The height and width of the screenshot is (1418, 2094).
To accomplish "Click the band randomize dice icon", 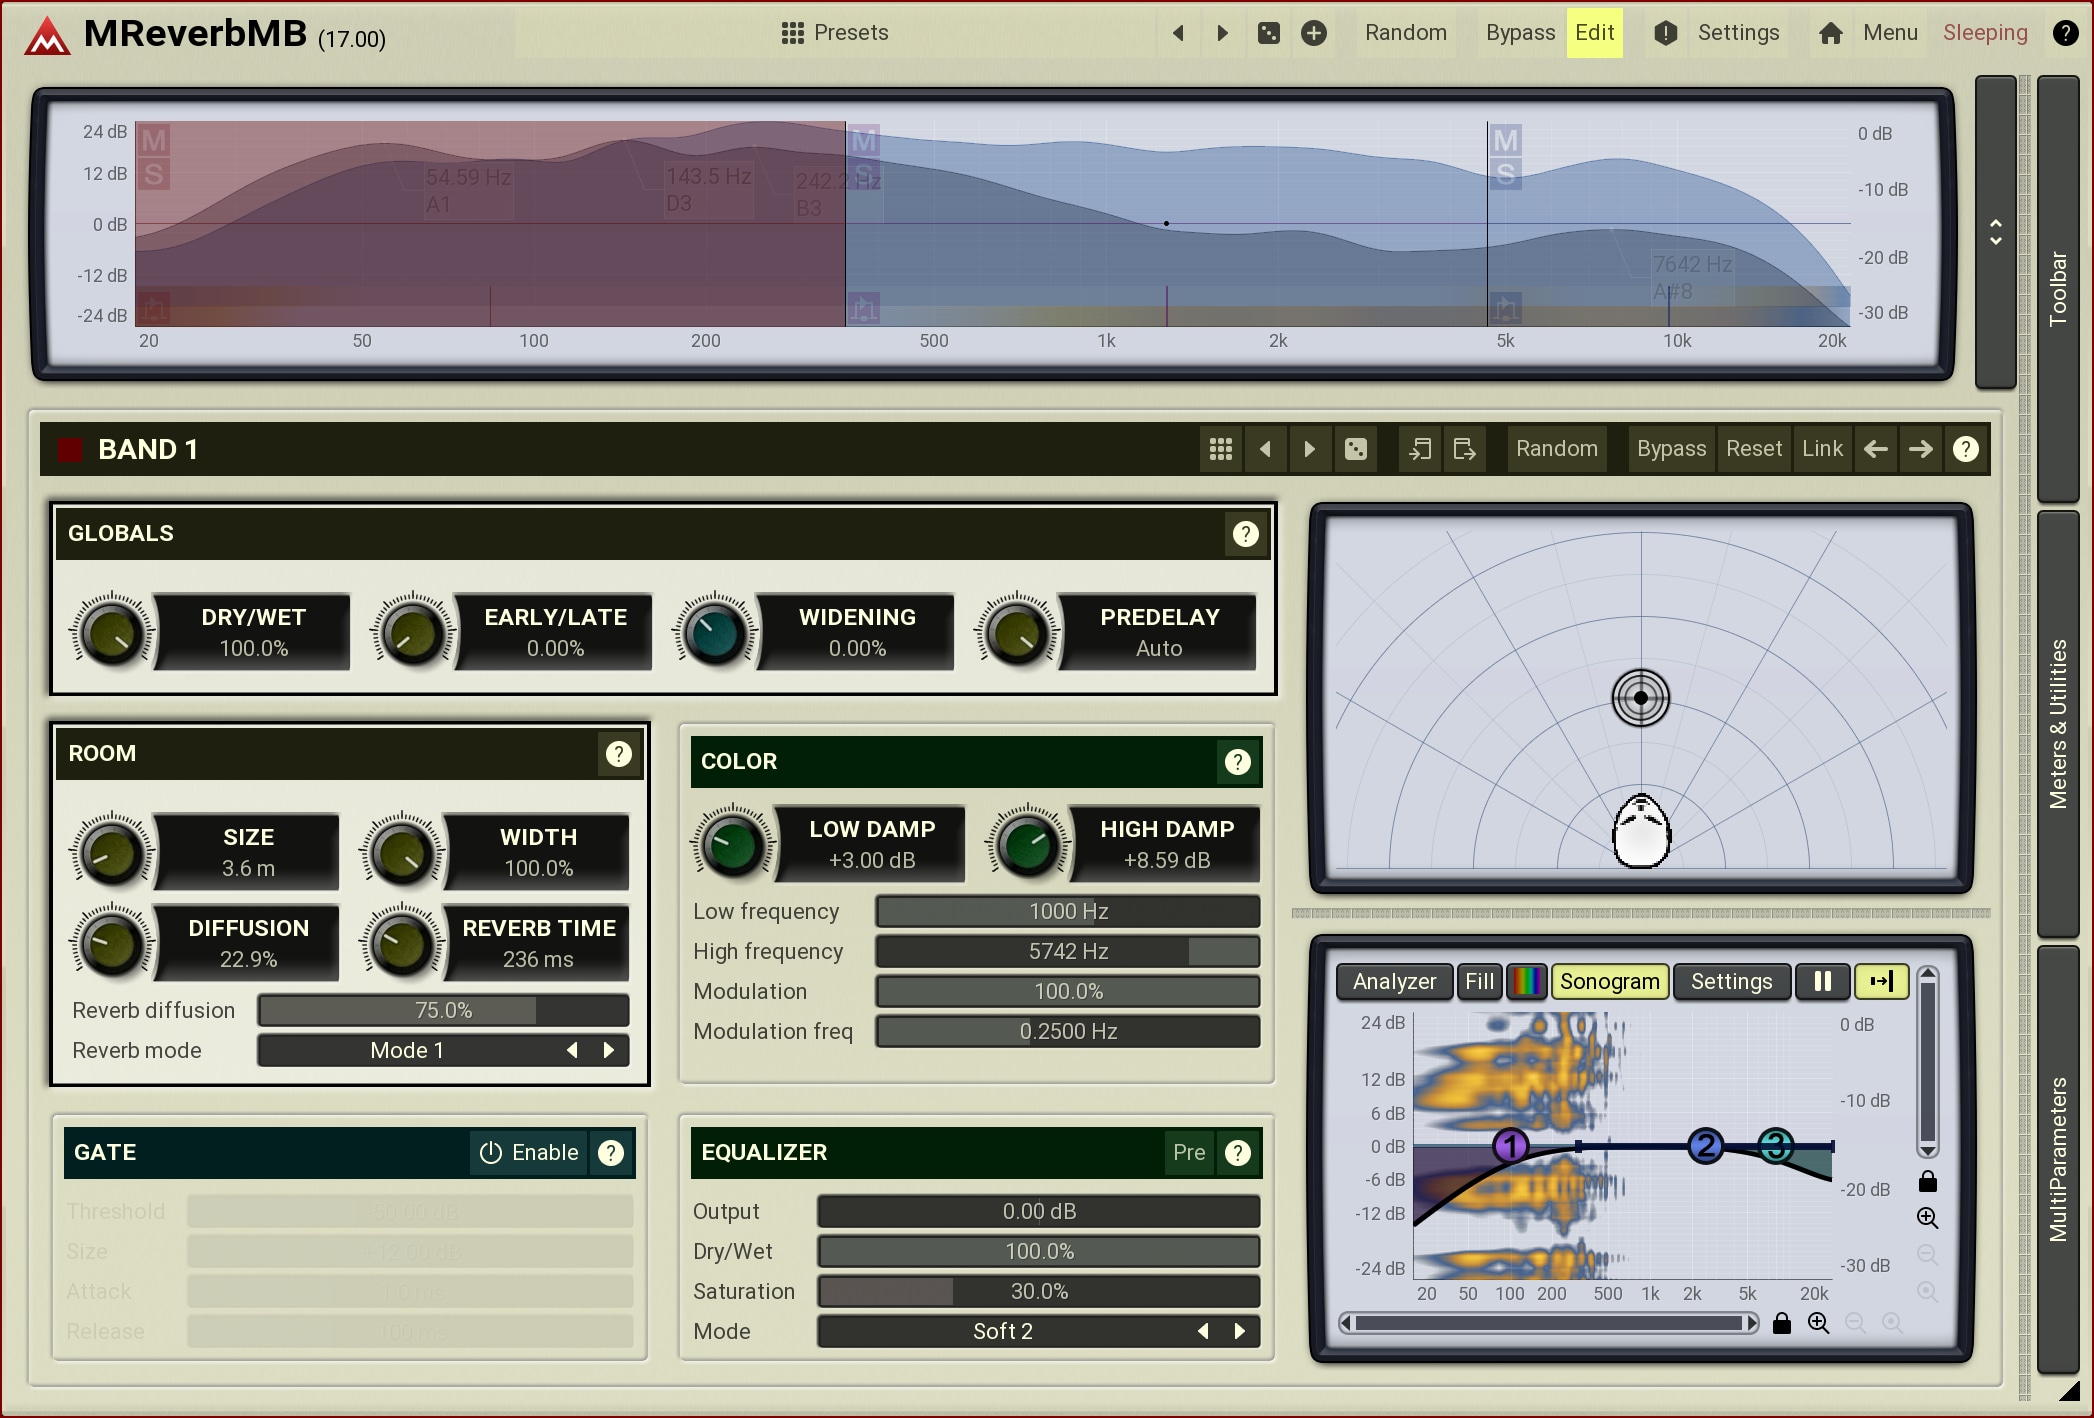I will (x=1355, y=449).
